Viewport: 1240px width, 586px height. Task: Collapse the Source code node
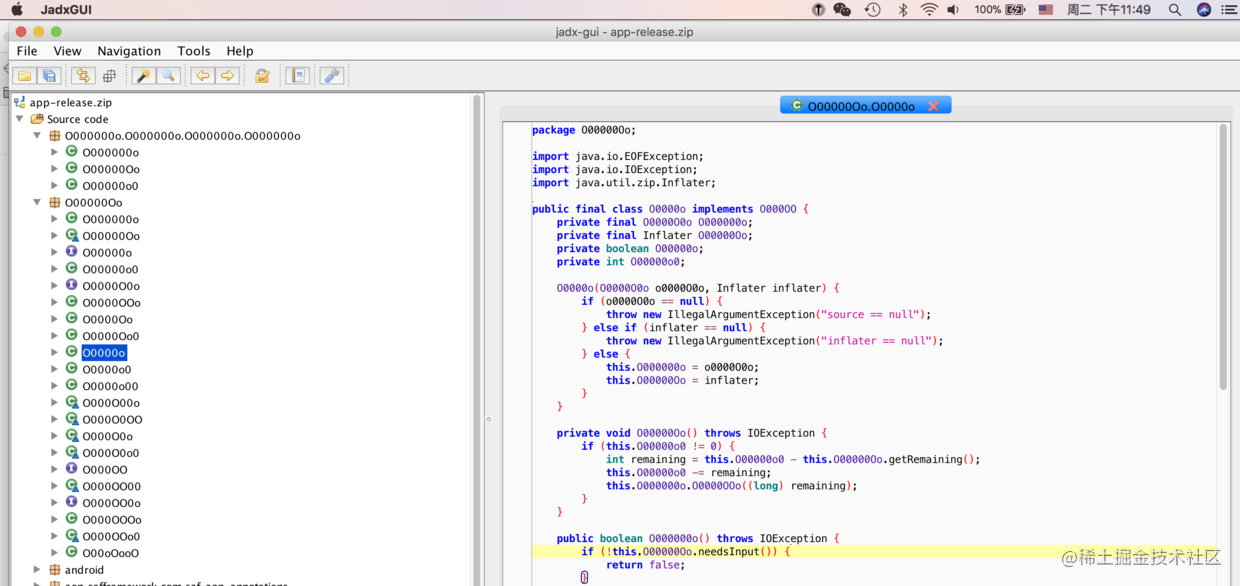click(20, 119)
